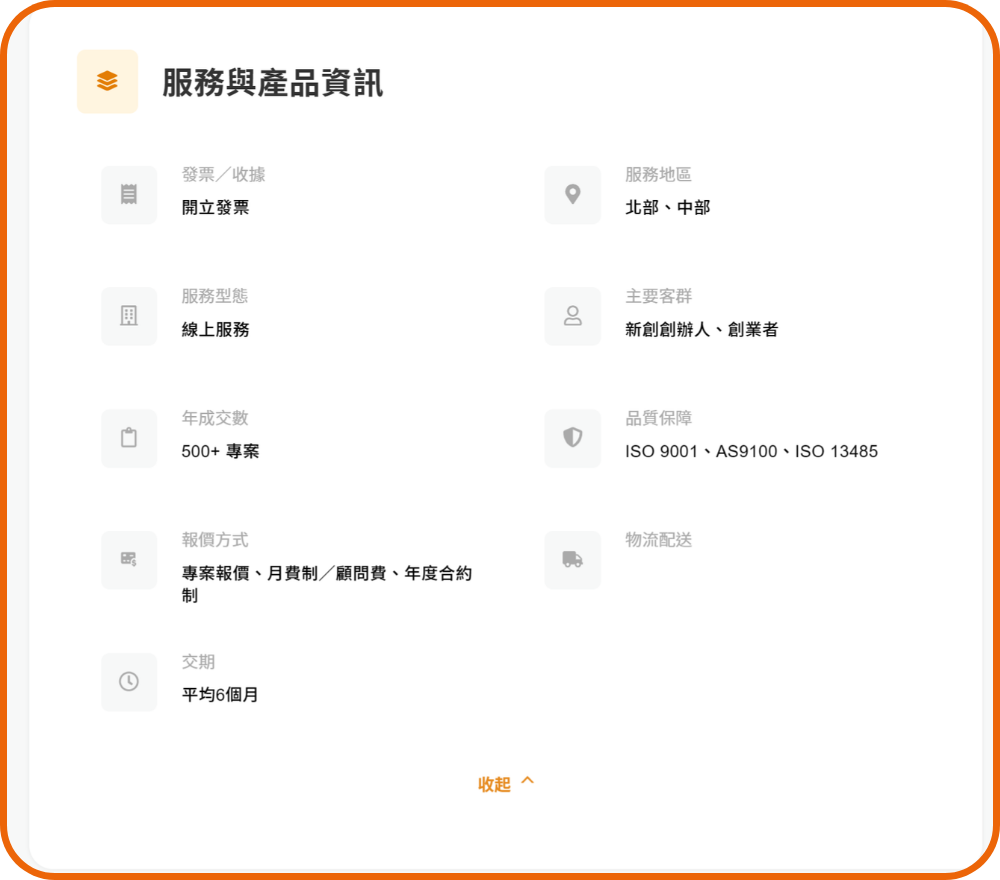This screenshot has height=880, width=1000.
Task: Click the shield icon for 品質保障
Action: coord(573,438)
